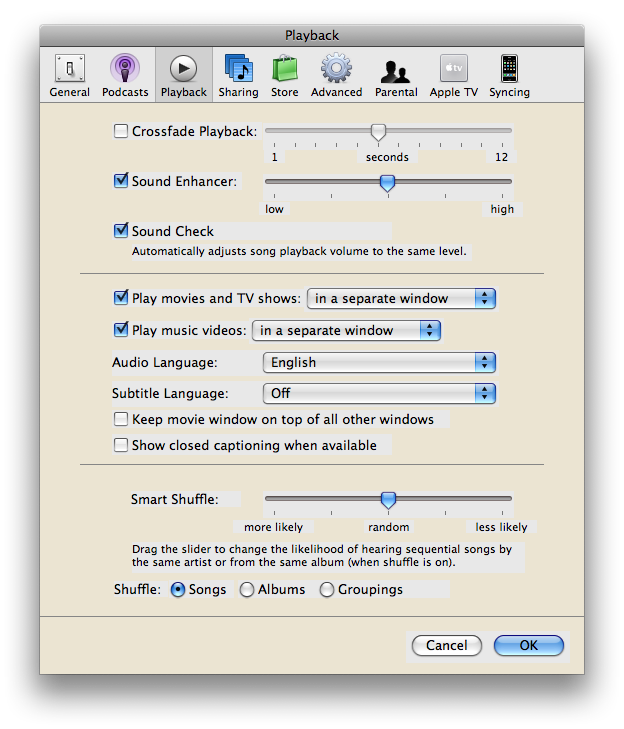Click the "high" Sound Enhancer label
This screenshot has width=624, height=729.
502,209
